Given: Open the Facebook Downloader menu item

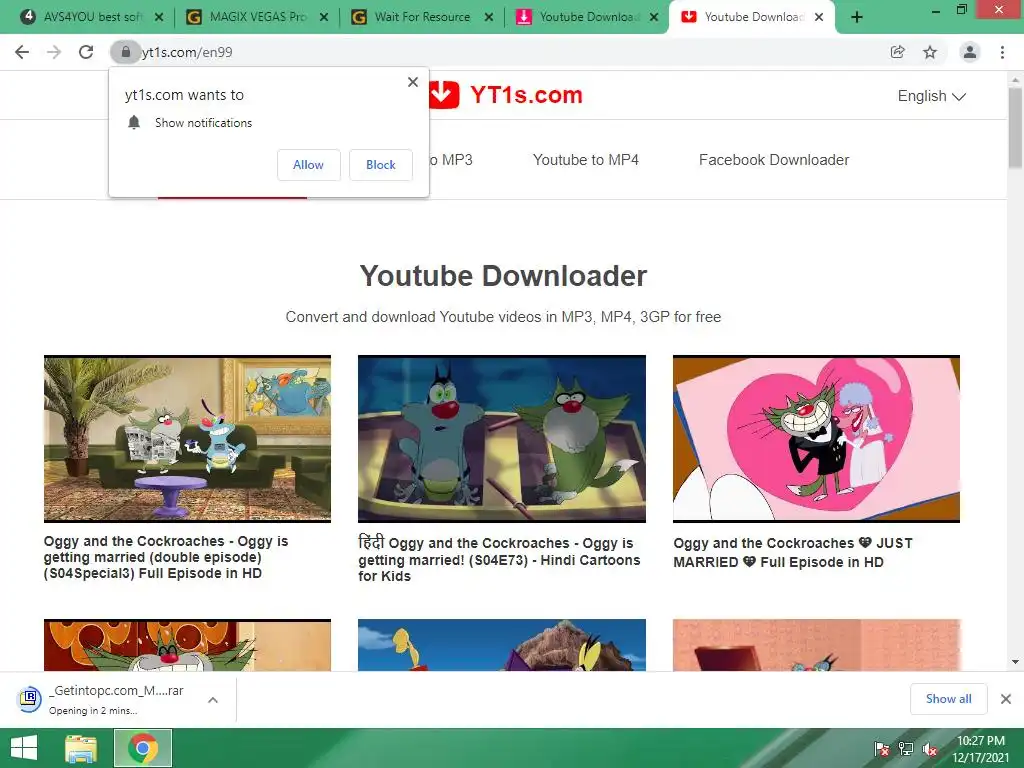Looking at the screenshot, I should coord(774,160).
